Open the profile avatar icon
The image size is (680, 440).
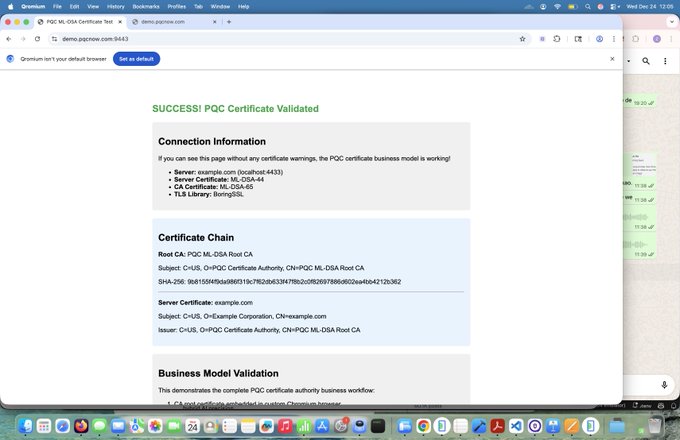point(598,39)
